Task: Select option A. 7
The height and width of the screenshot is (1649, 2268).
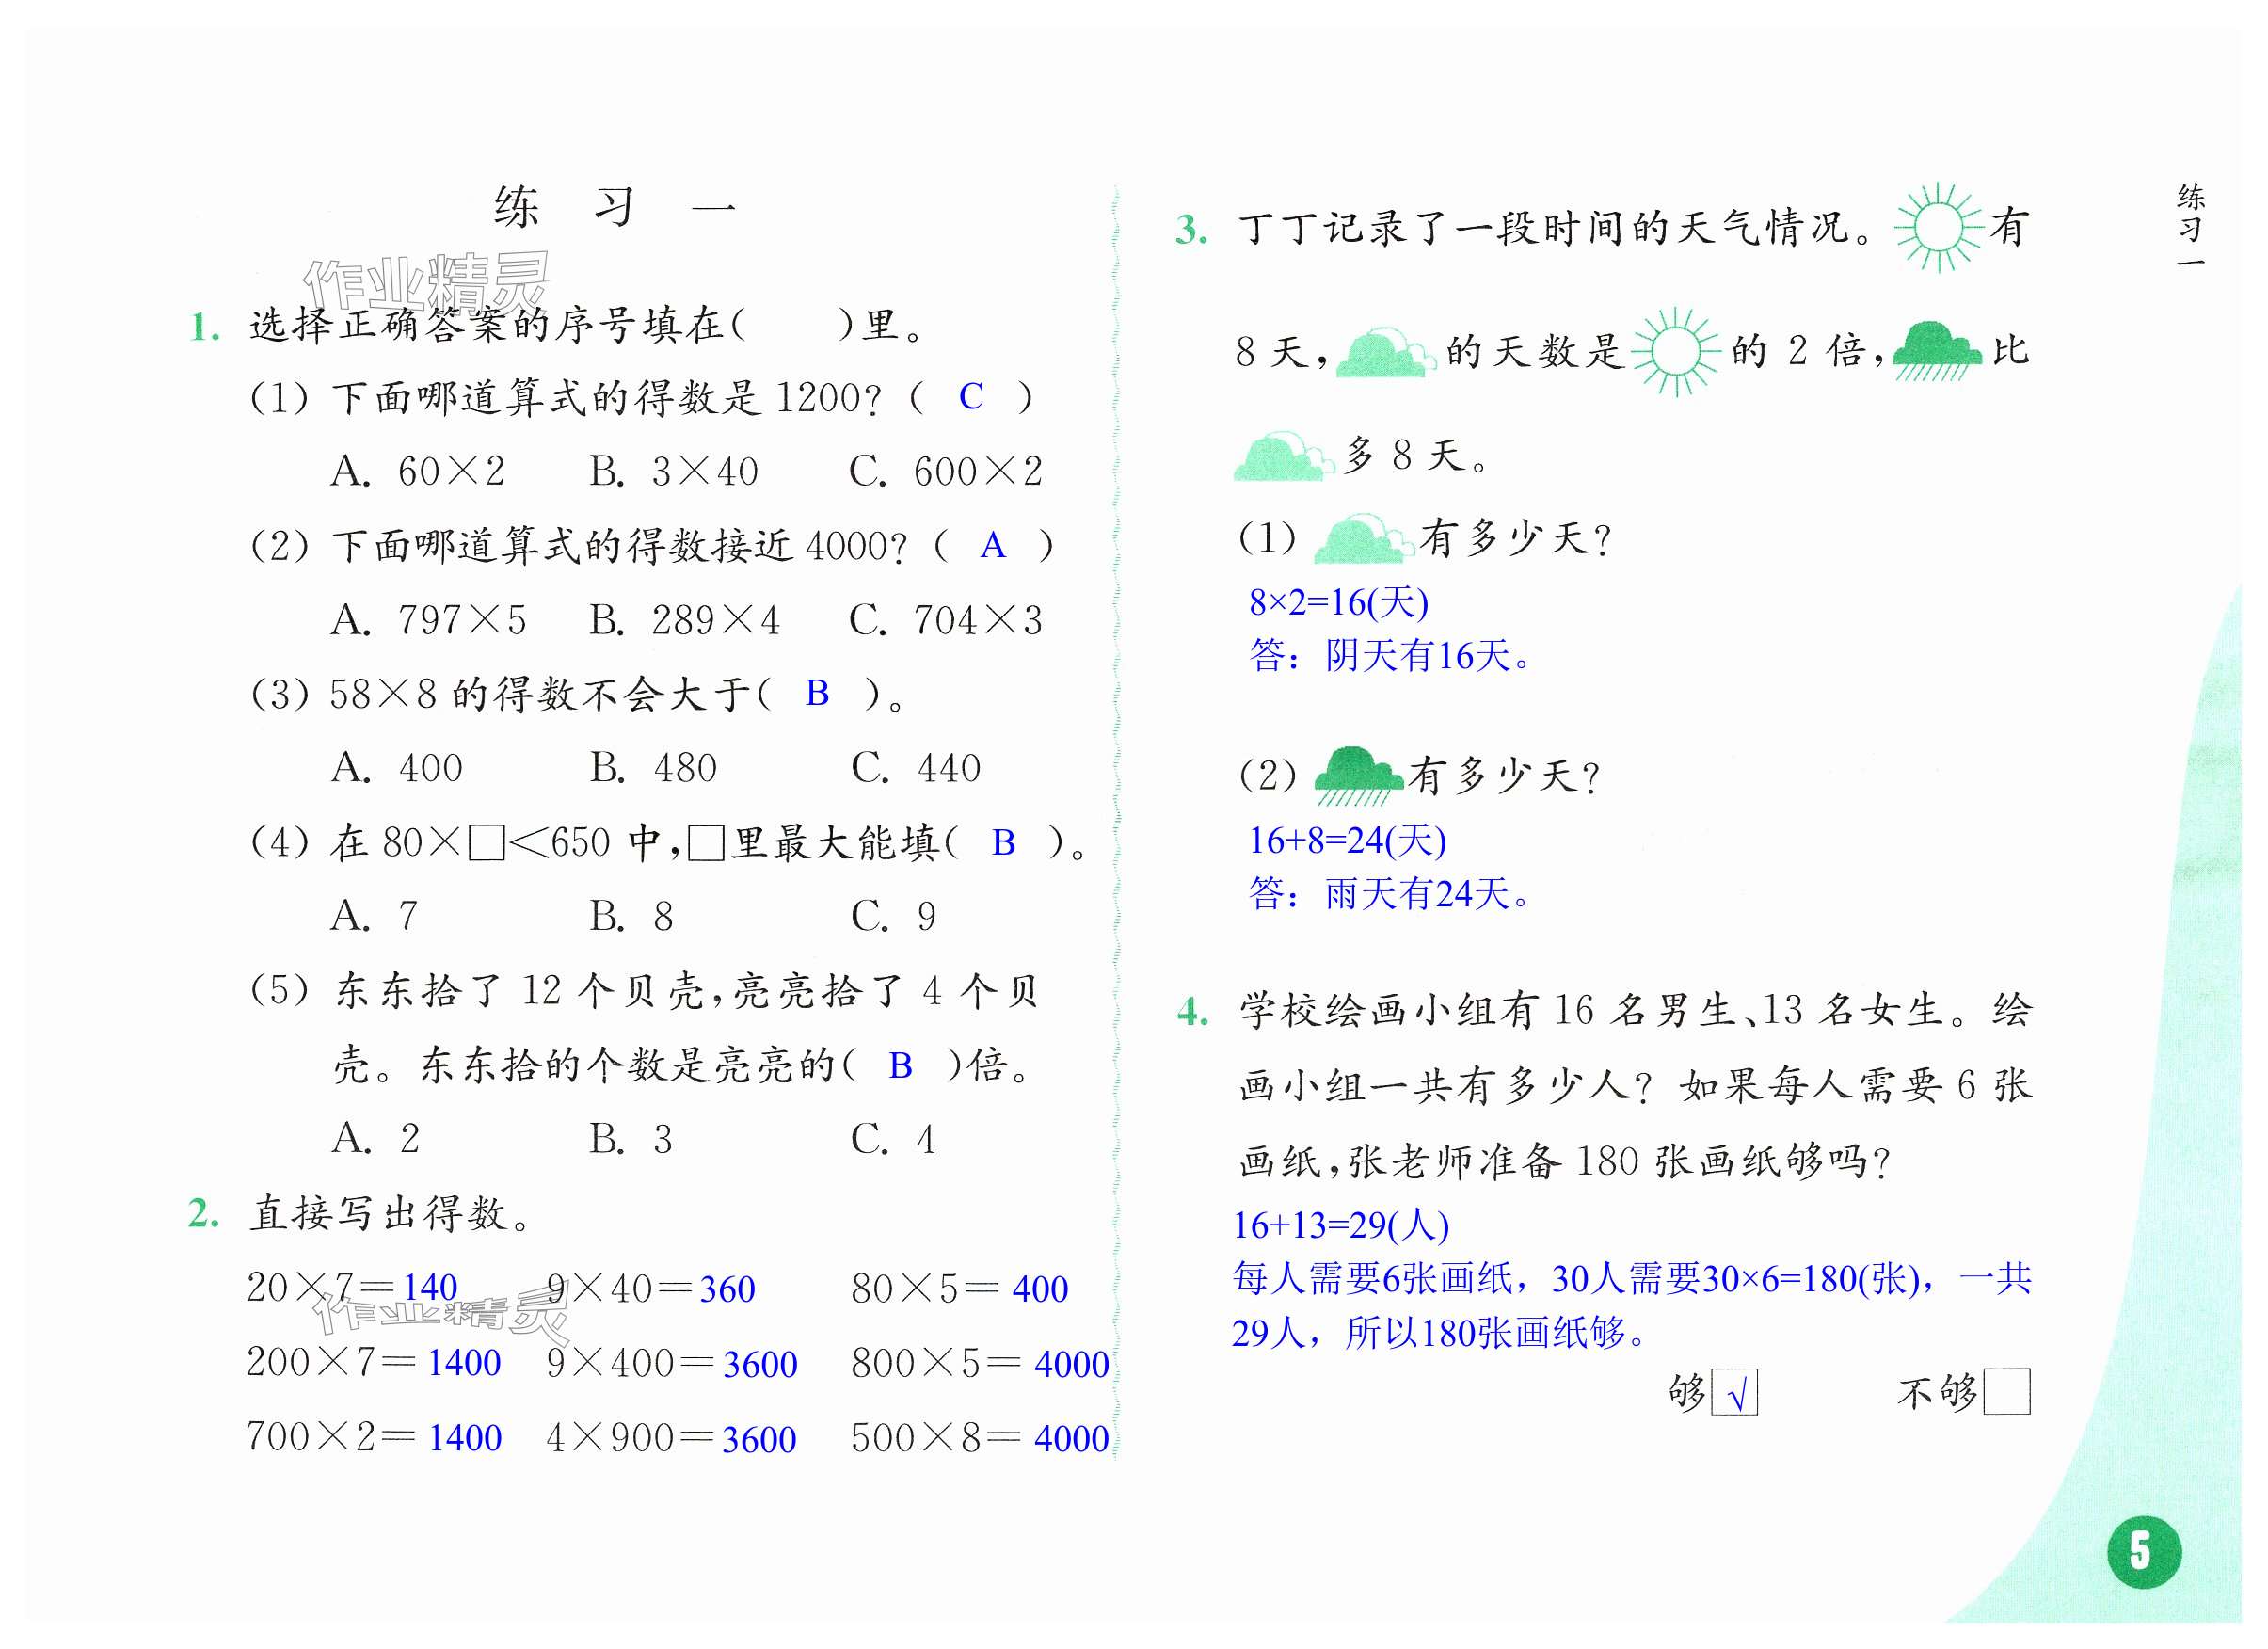Action: point(375,917)
